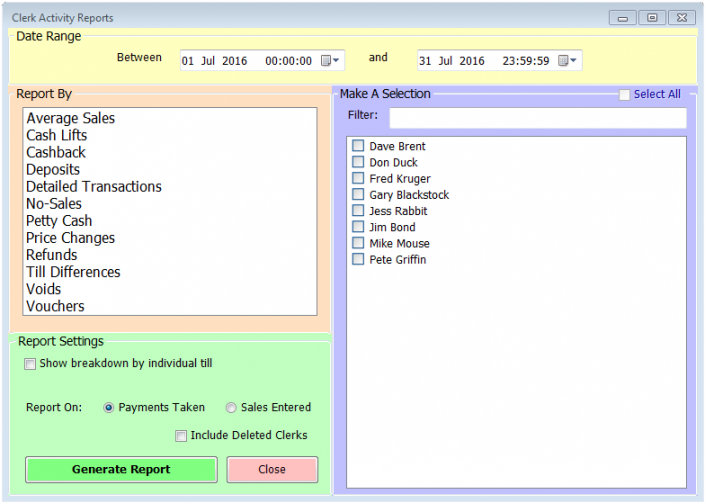Tick the Gary Blackstock checkbox
The image size is (705, 503).
coord(358,194)
